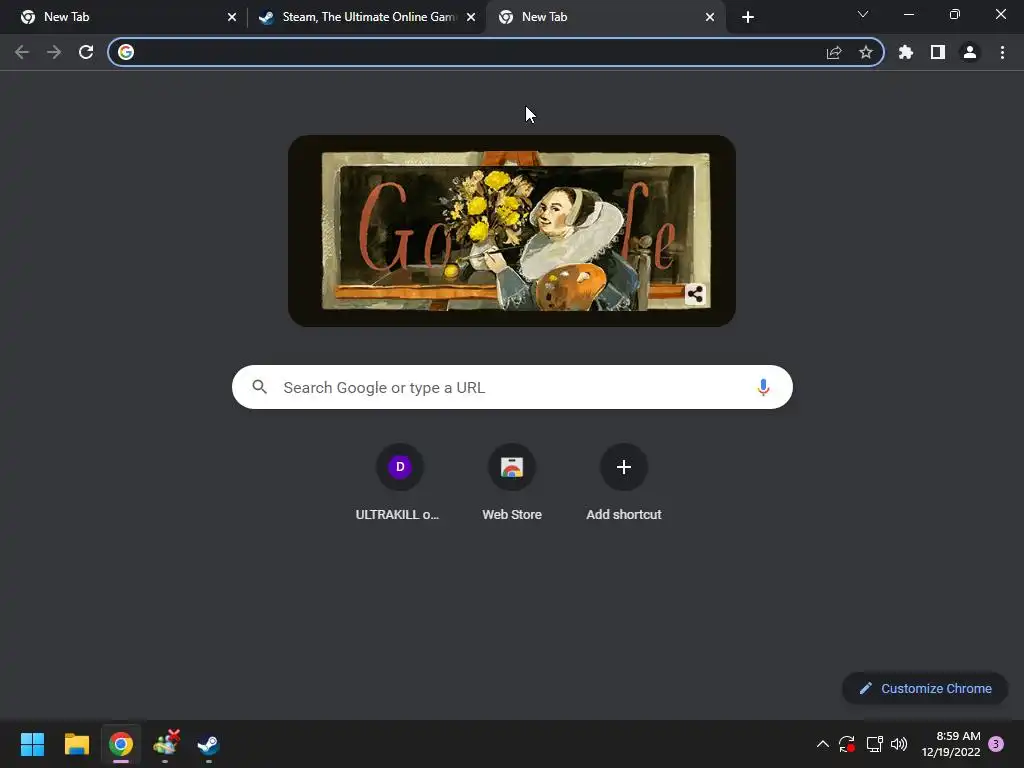Click the magnifier icon in the search box
1024x768 pixels.
[x=260, y=387]
